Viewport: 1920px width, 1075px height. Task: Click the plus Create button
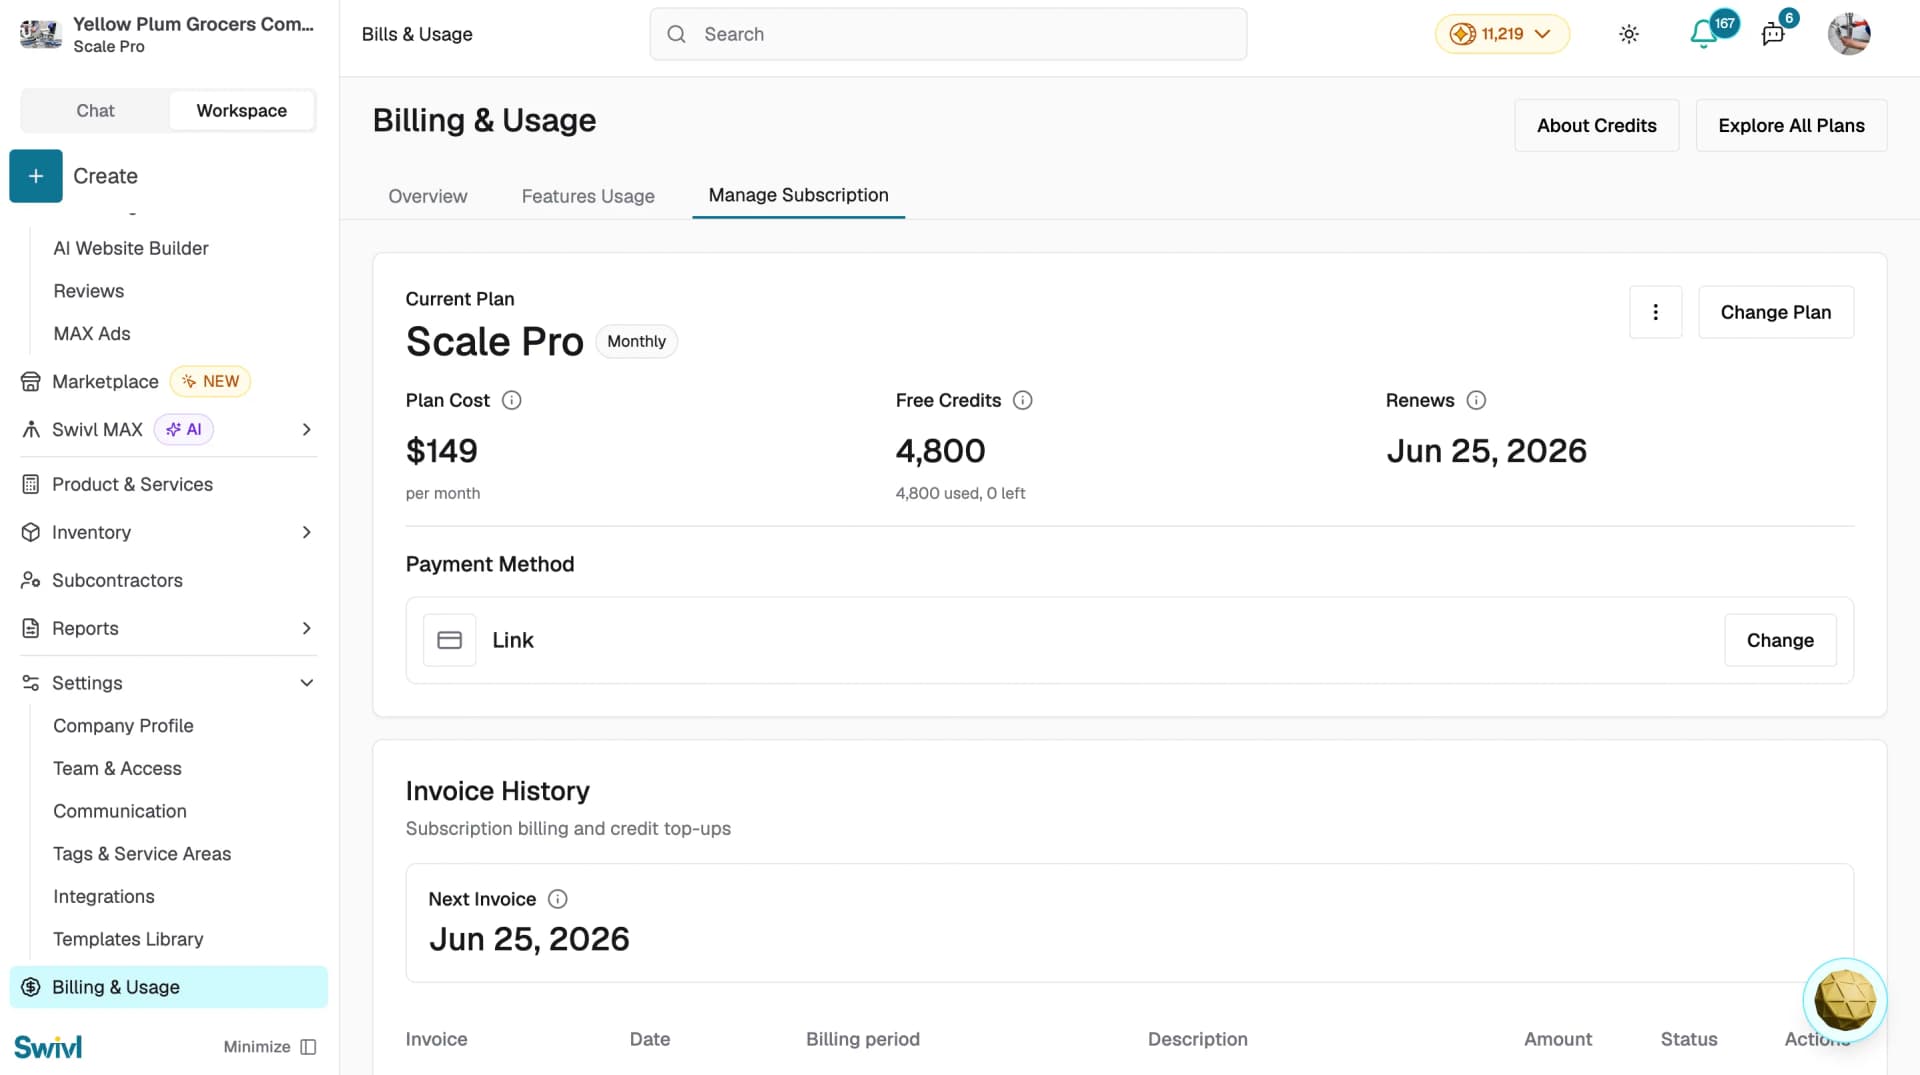pos(36,176)
